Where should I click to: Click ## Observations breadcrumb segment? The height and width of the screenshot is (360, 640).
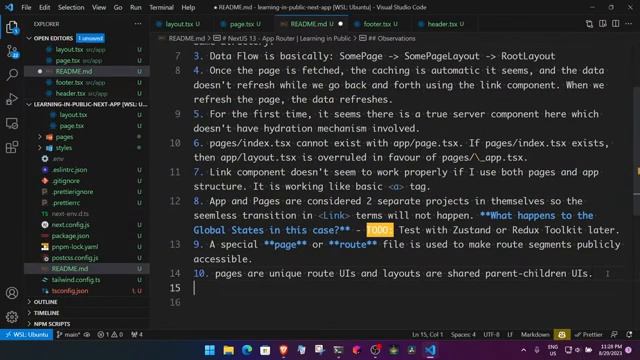(x=391, y=38)
